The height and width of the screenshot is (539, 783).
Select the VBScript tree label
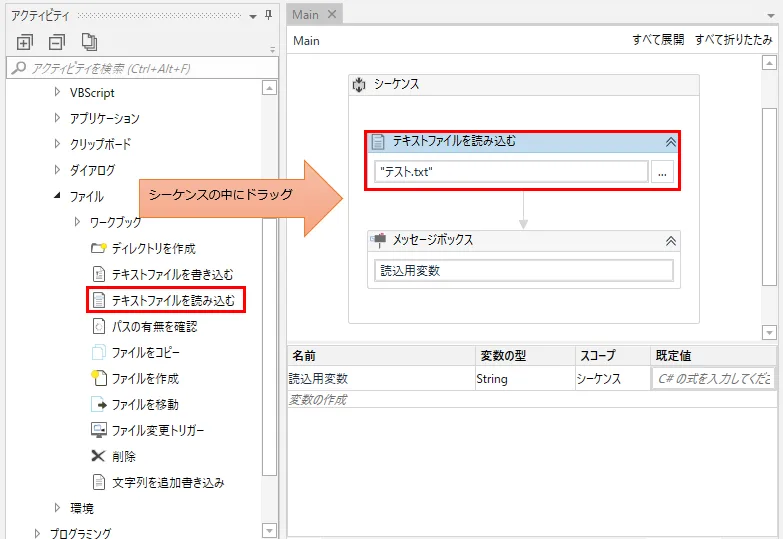coord(92,92)
